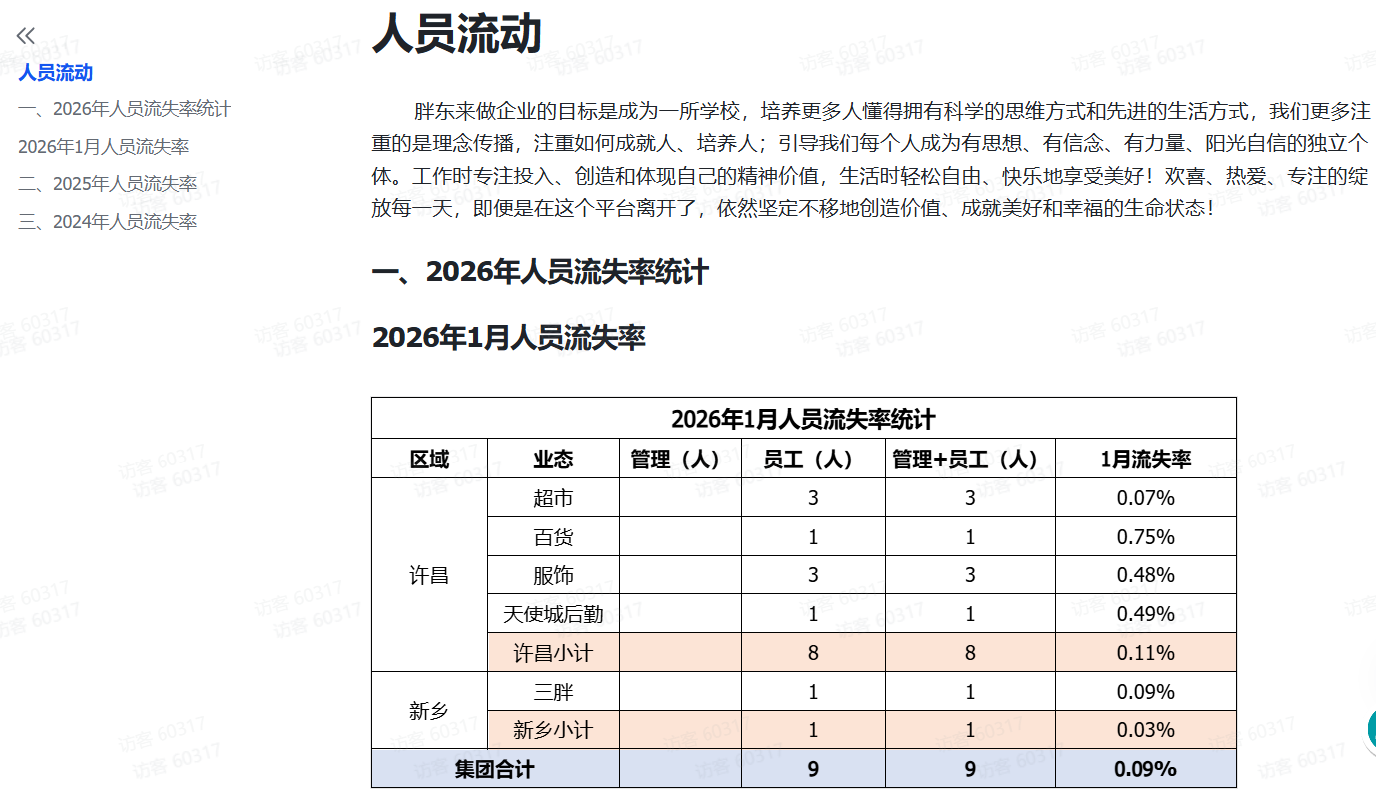Go to 二、2025年人员流失率 in the outline
Viewport: 1376px width, 791px height.
[108, 184]
